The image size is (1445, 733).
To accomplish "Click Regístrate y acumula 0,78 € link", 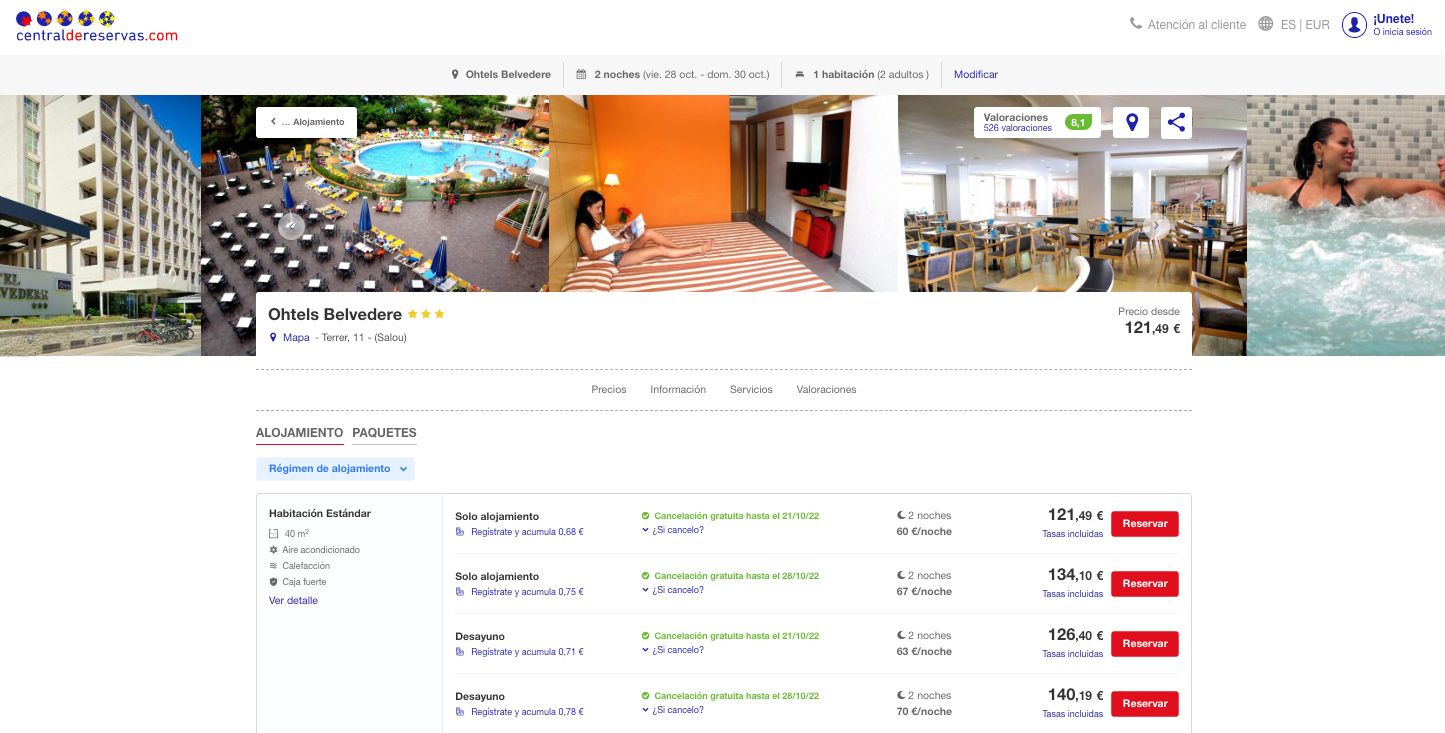I will coord(527,712).
